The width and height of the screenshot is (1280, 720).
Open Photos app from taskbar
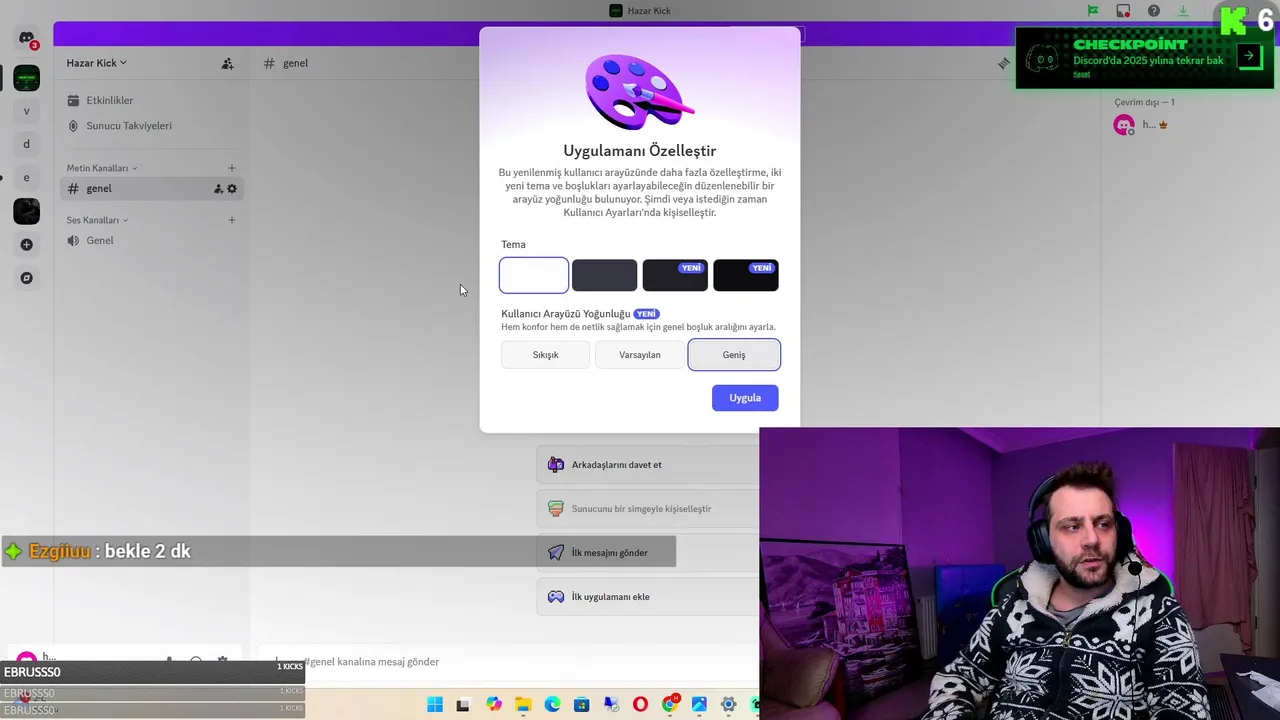699,705
